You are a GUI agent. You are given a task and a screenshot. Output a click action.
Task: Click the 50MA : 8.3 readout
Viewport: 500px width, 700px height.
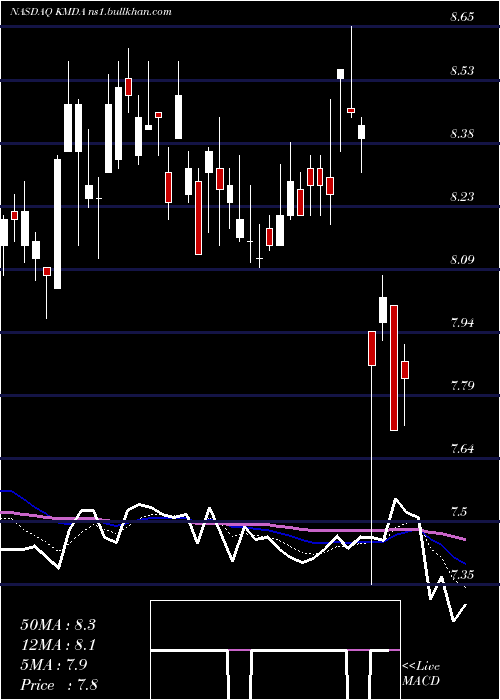(58, 625)
